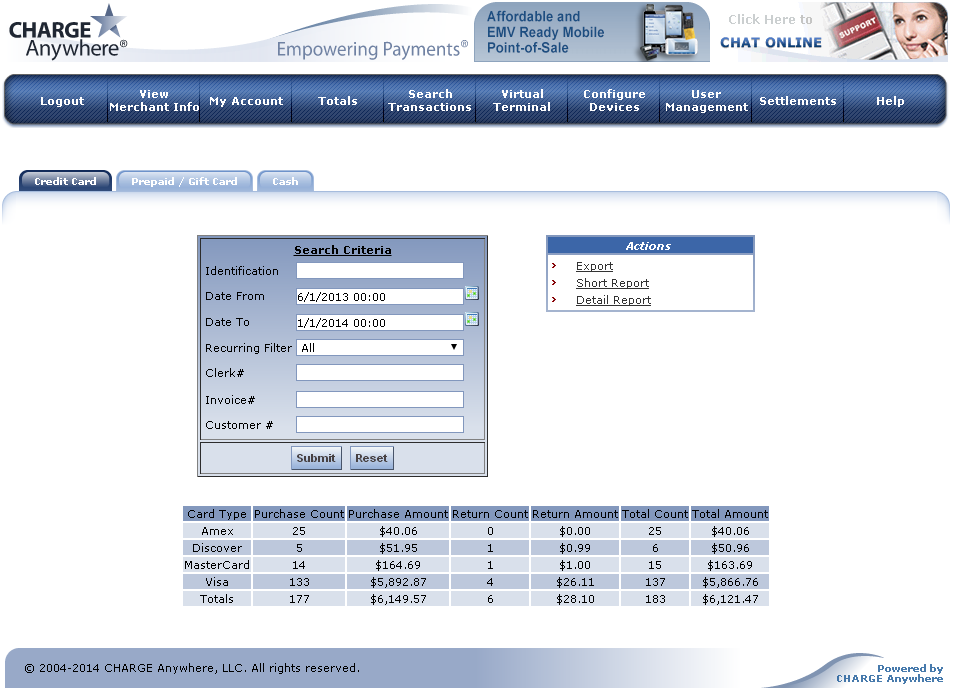The image size is (963, 690).
Task: Open Search Transactions in navigation bar
Action: 430,101
